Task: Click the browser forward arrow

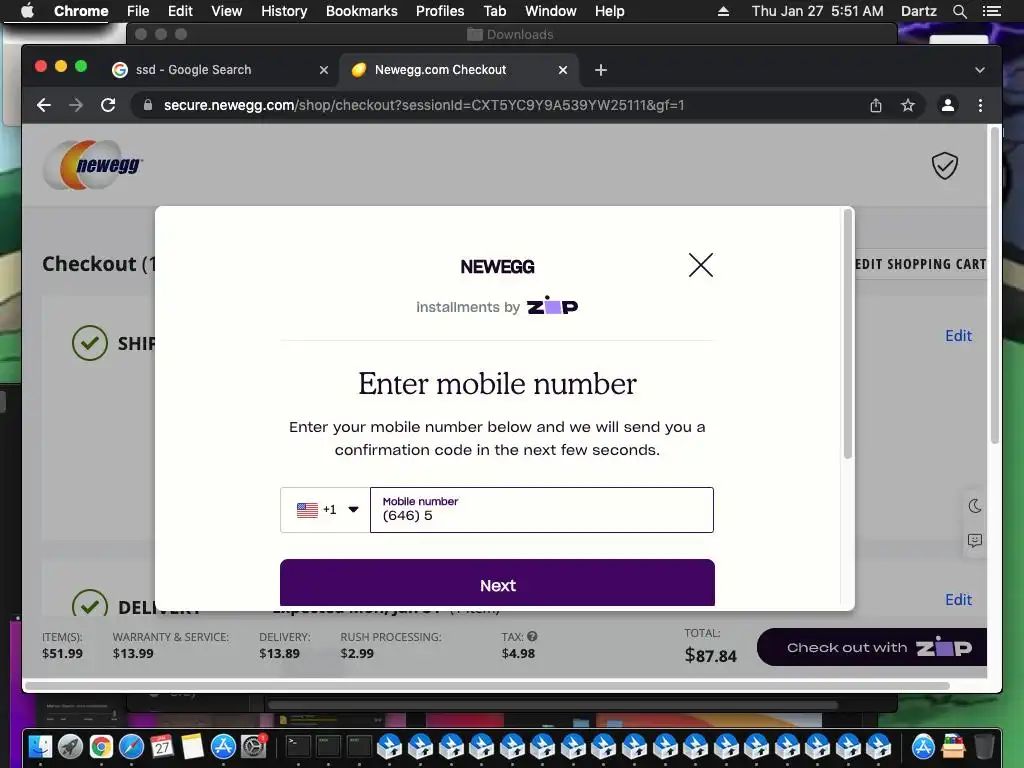Action: point(76,105)
